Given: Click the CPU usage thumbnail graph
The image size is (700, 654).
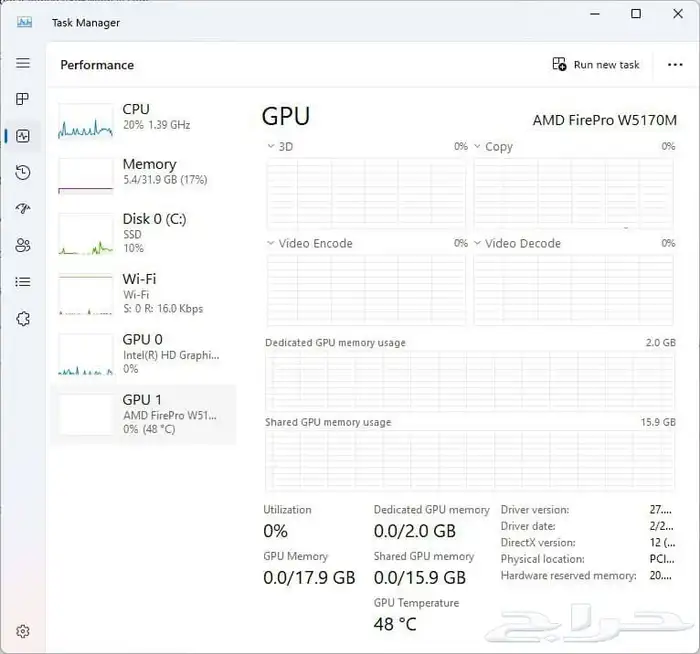Looking at the screenshot, I should 86,121.
